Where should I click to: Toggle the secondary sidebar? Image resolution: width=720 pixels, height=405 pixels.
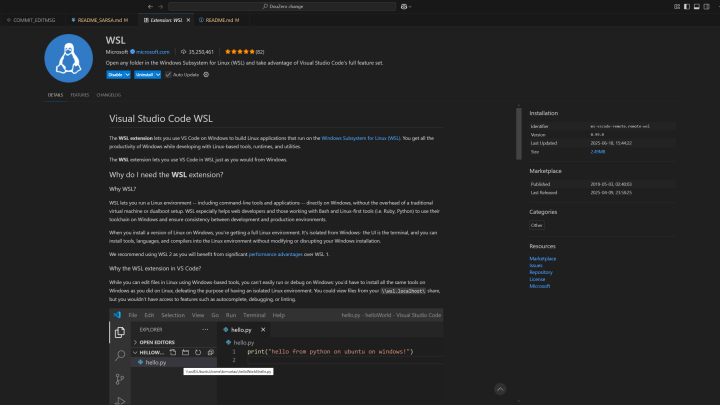[706, 6]
